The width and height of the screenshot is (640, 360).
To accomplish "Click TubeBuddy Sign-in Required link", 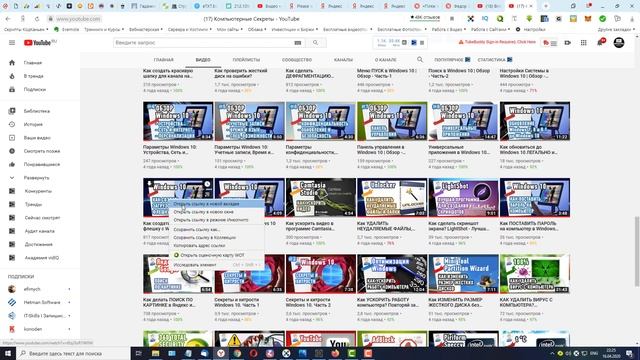I will [x=497, y=42].
